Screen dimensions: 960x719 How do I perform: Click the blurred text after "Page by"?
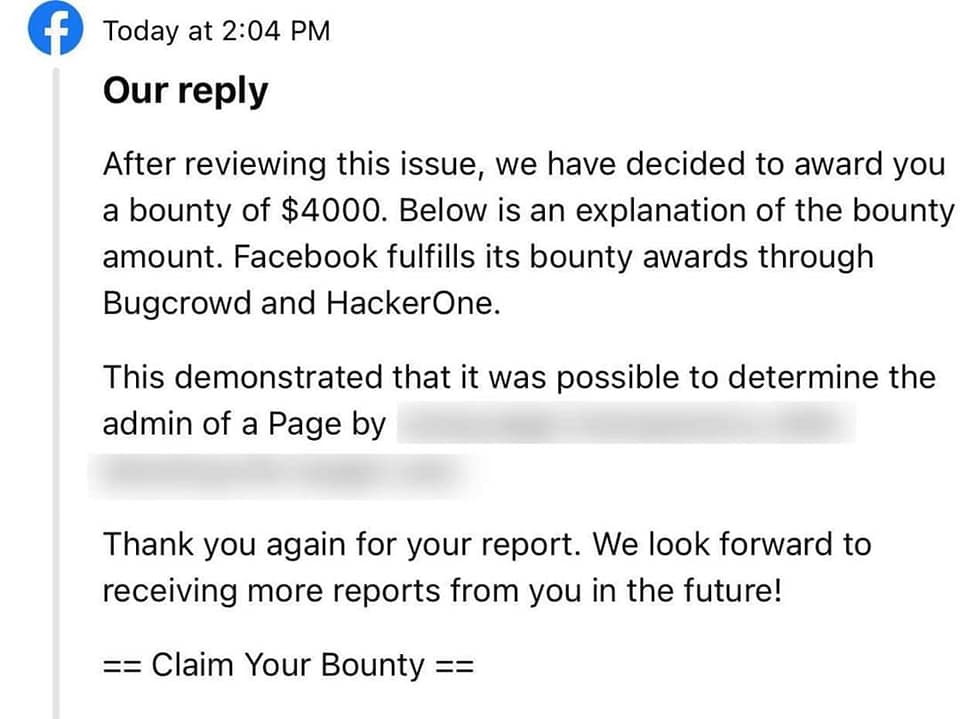[x=626, y=423]
